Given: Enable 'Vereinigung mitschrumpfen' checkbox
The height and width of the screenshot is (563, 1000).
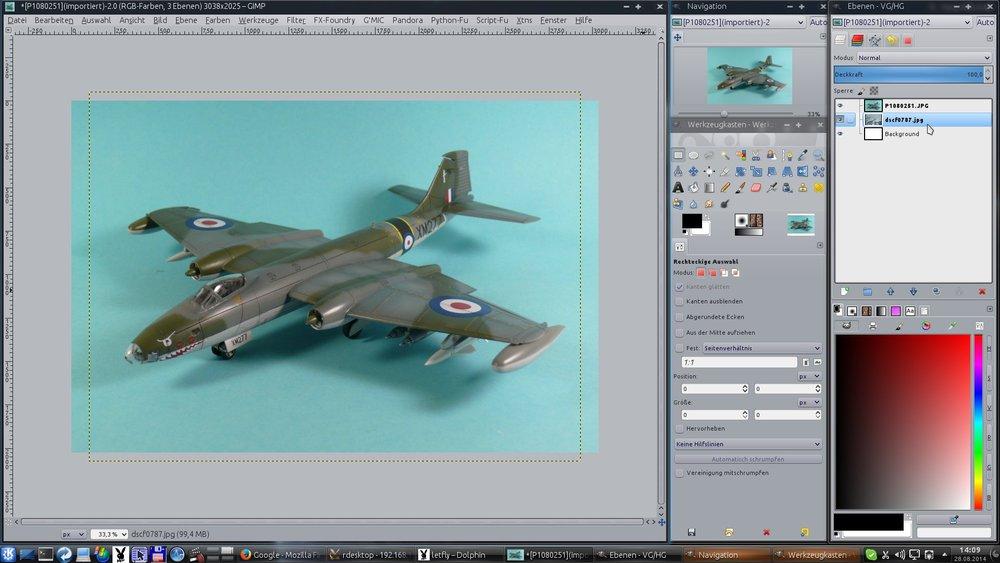Looking at the screenshot, I should 679,473.
